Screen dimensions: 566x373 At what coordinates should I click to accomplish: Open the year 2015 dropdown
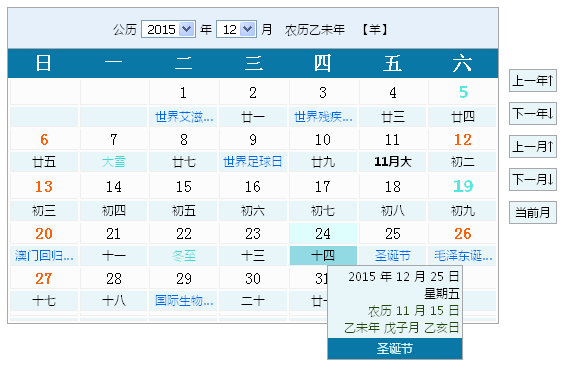168,29
